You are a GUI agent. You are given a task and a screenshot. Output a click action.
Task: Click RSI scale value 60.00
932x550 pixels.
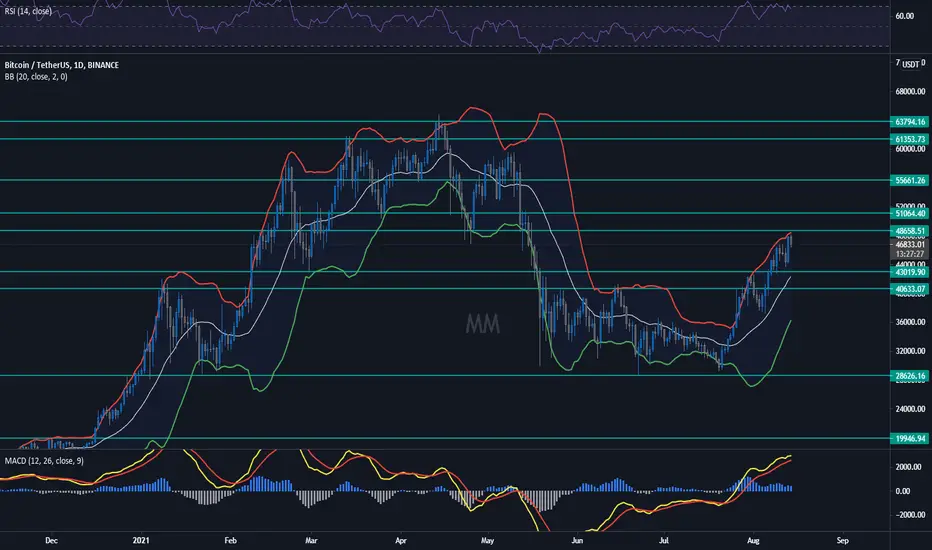tap(905, 16)
